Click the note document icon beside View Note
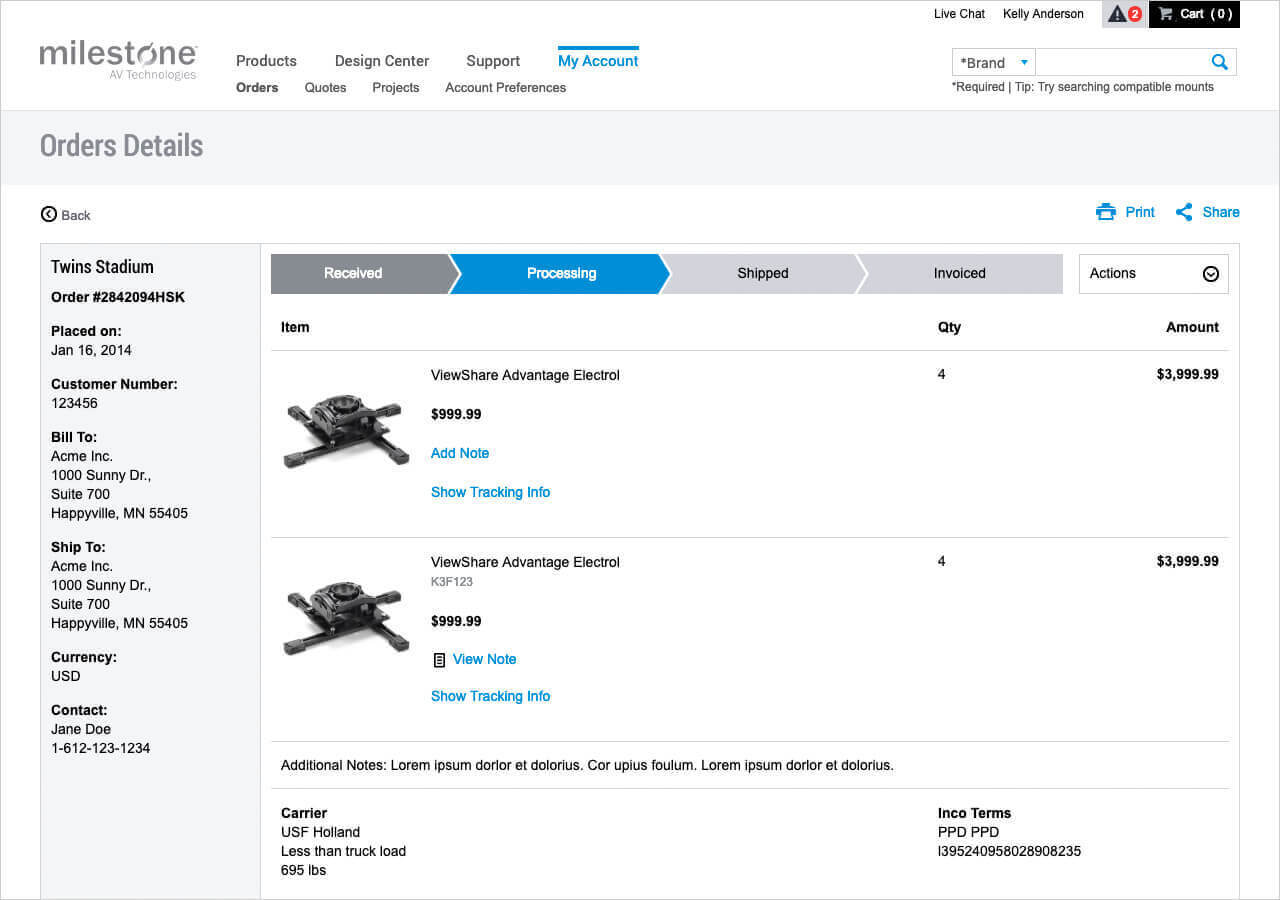 (438, 660)
